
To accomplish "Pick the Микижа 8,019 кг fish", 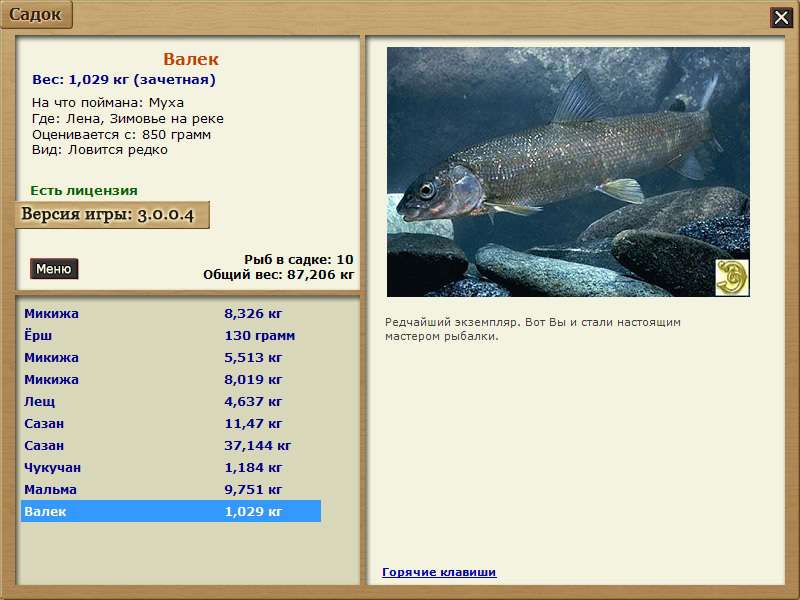I will 170,380.
